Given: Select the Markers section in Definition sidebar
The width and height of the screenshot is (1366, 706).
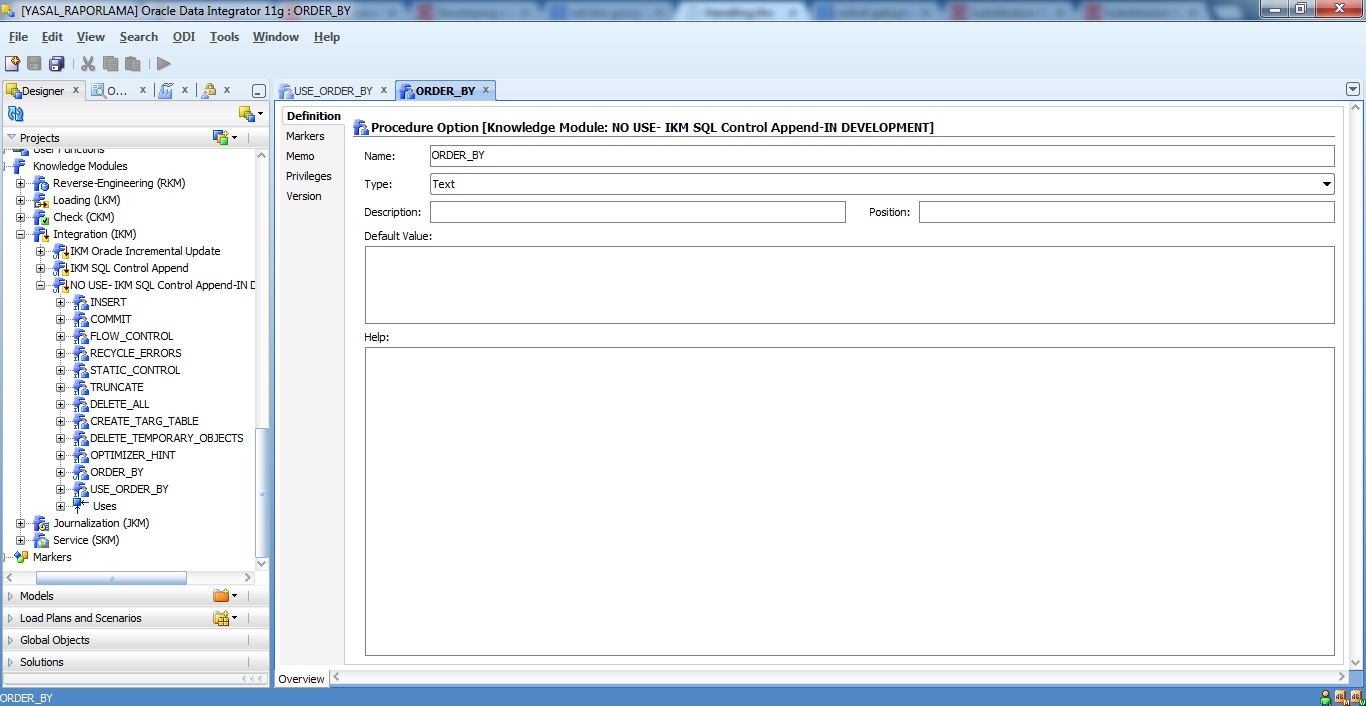Looking at the screenshot, I should 306,136.
